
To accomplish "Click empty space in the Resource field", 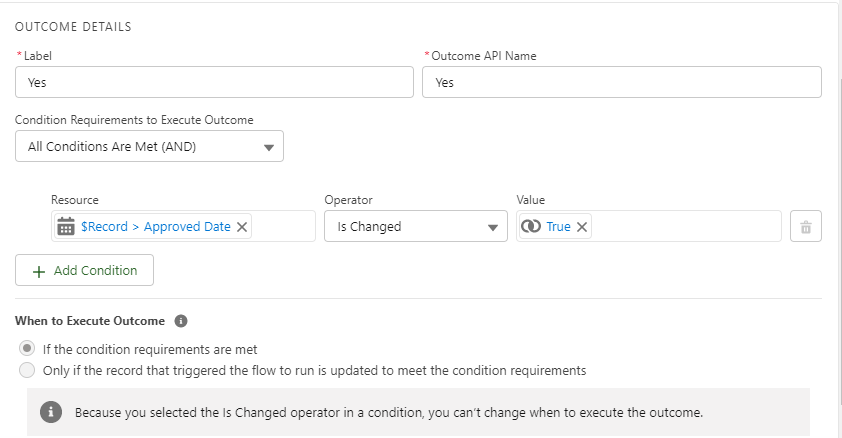I will (283, 227).
